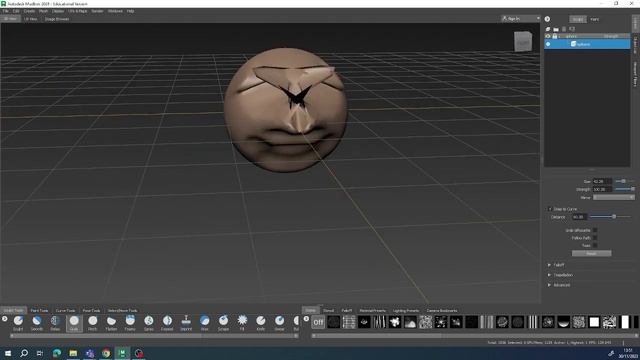The image size is (640, 360).
Task: Select the Grab brush tool
Action: (x=74, y=322)
